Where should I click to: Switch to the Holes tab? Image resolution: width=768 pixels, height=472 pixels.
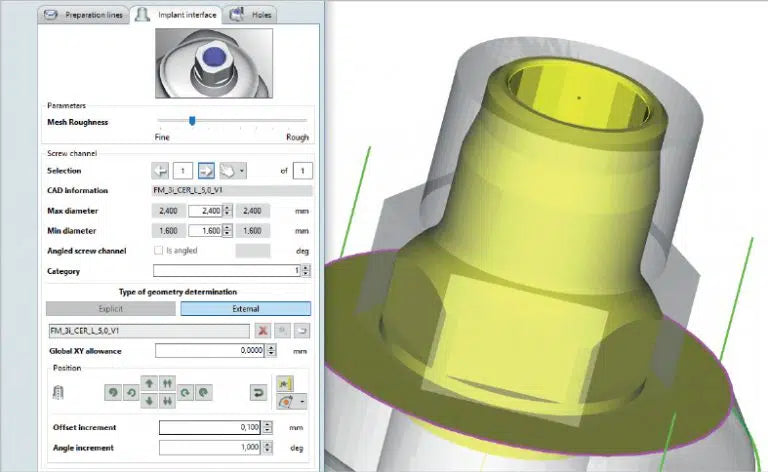(252, 15)
